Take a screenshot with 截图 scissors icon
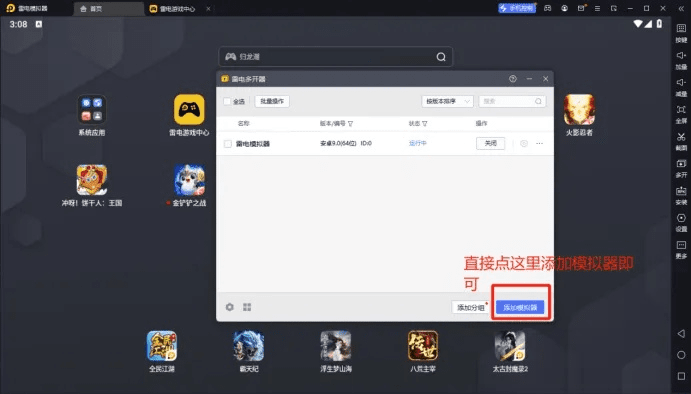The height and width of the screenshot is (394, 691). tap(681, 137)
